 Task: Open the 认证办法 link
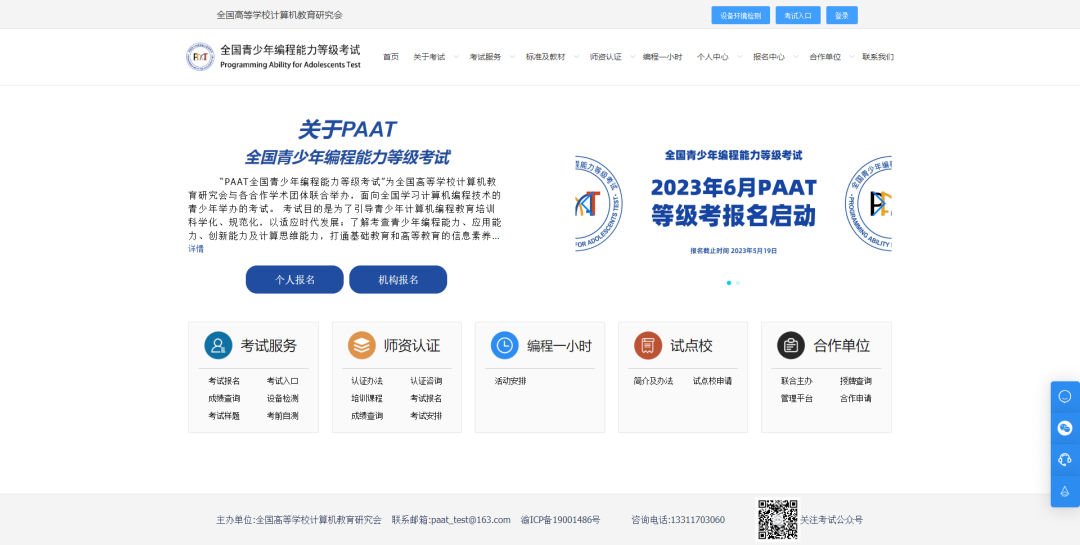[367, 380]
